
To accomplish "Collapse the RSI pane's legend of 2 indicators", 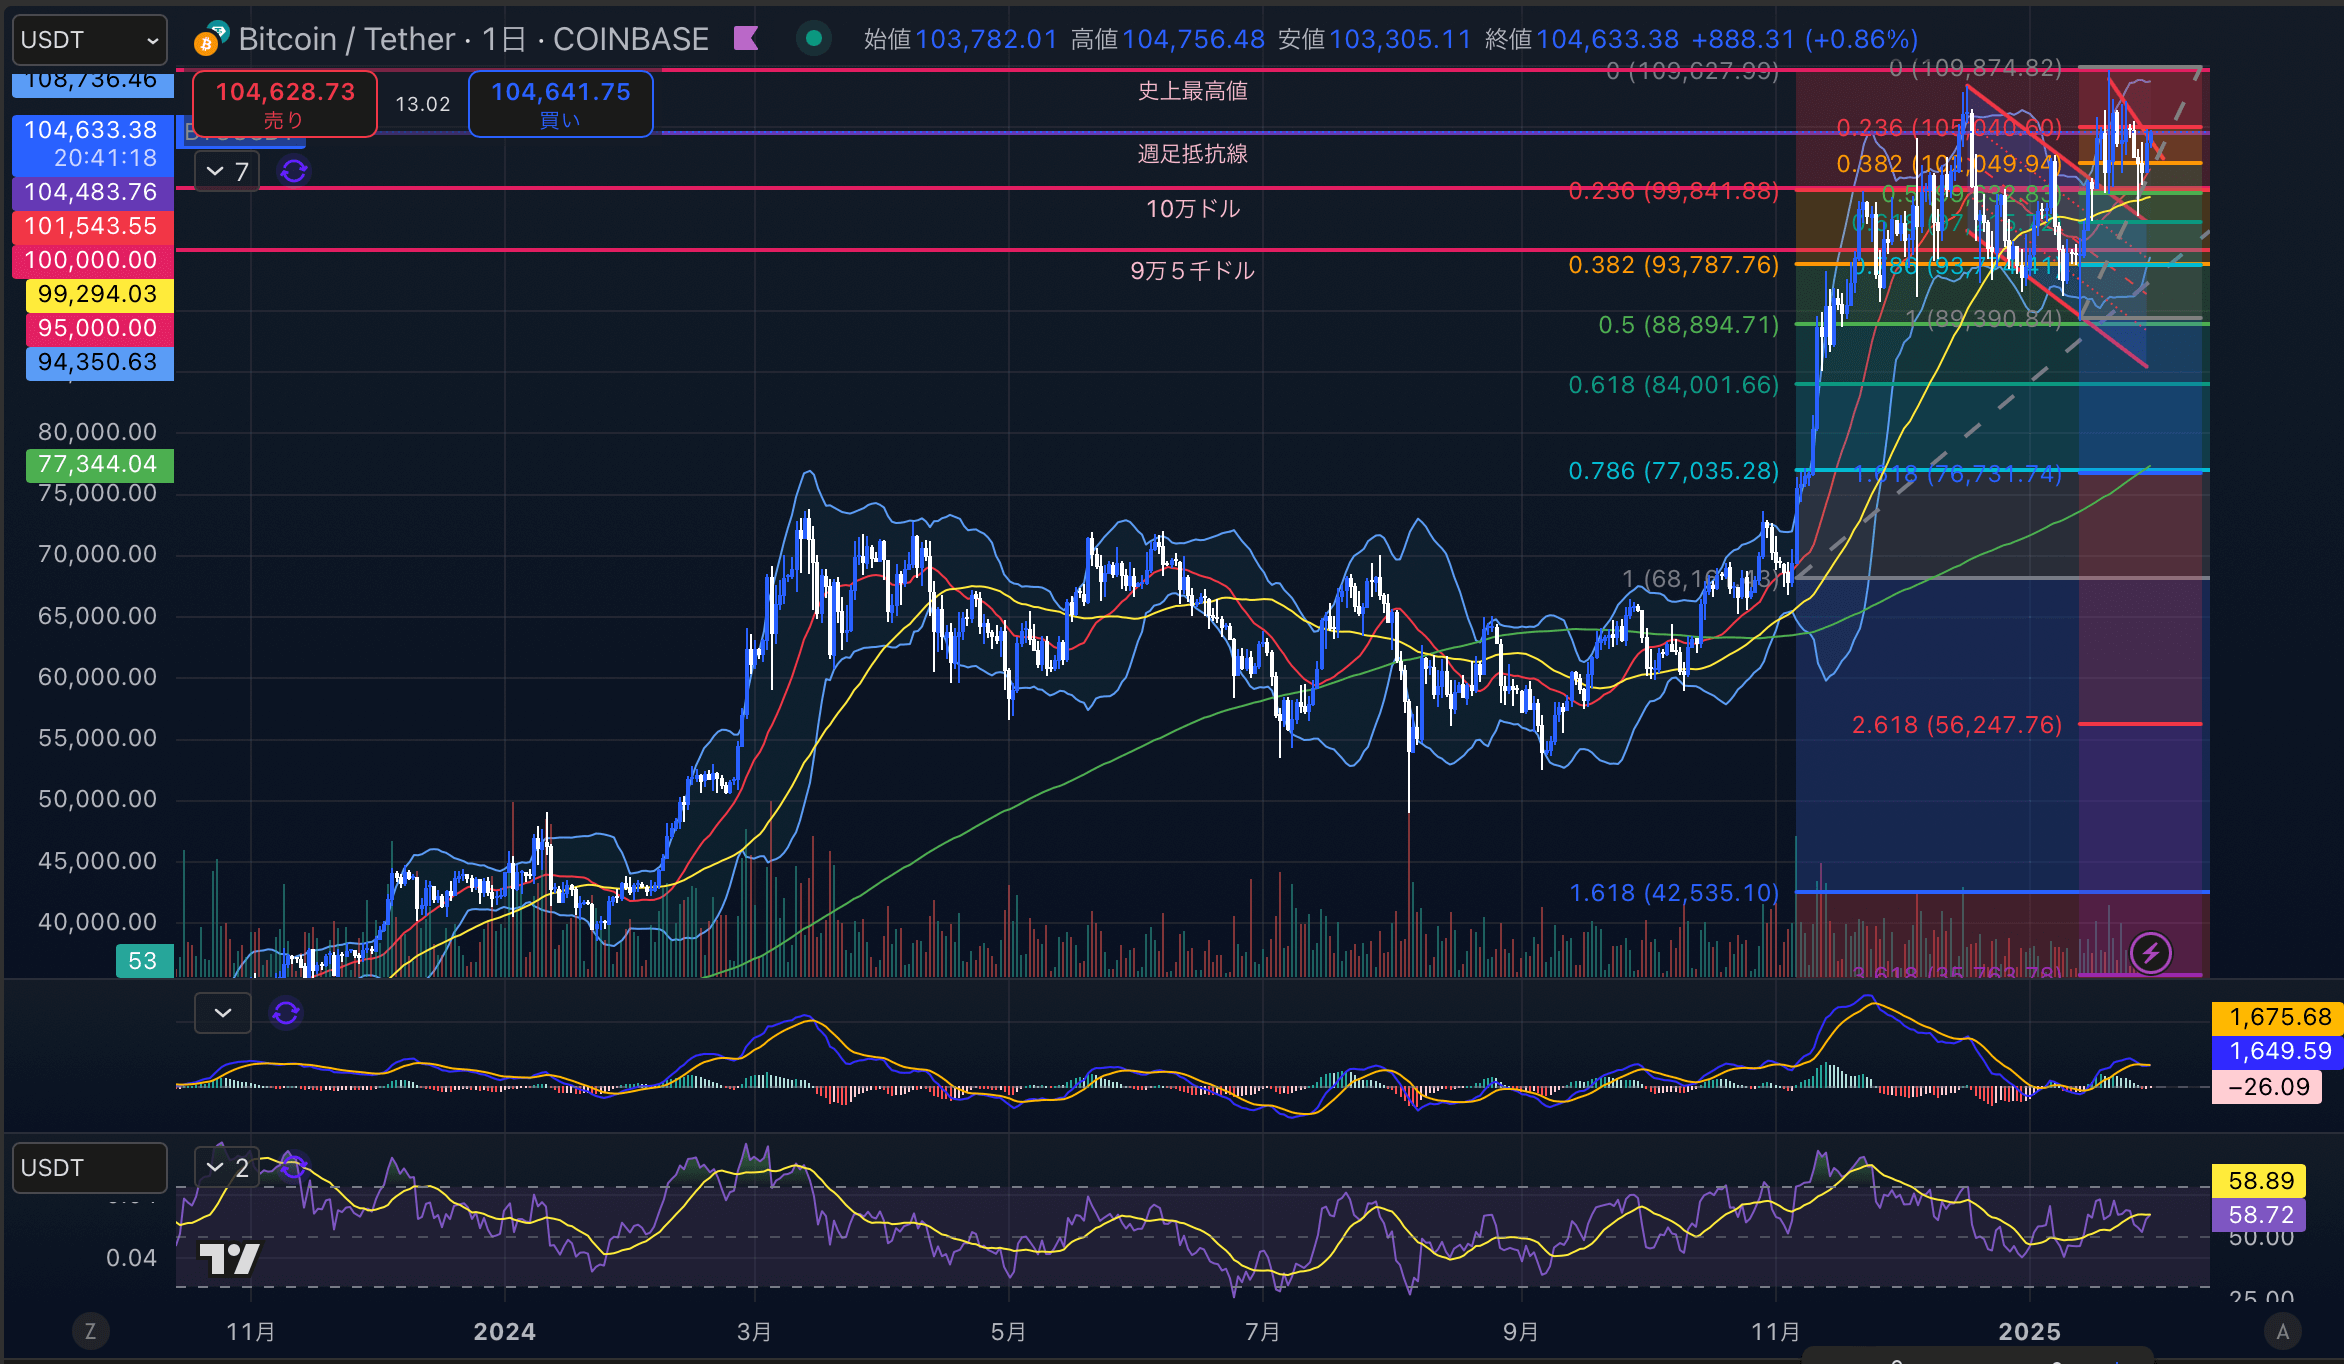I will (x=227, y=1167).
